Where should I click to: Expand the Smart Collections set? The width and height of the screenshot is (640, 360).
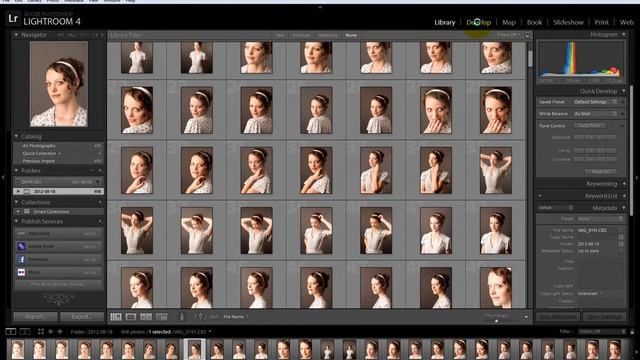point(18,211)
